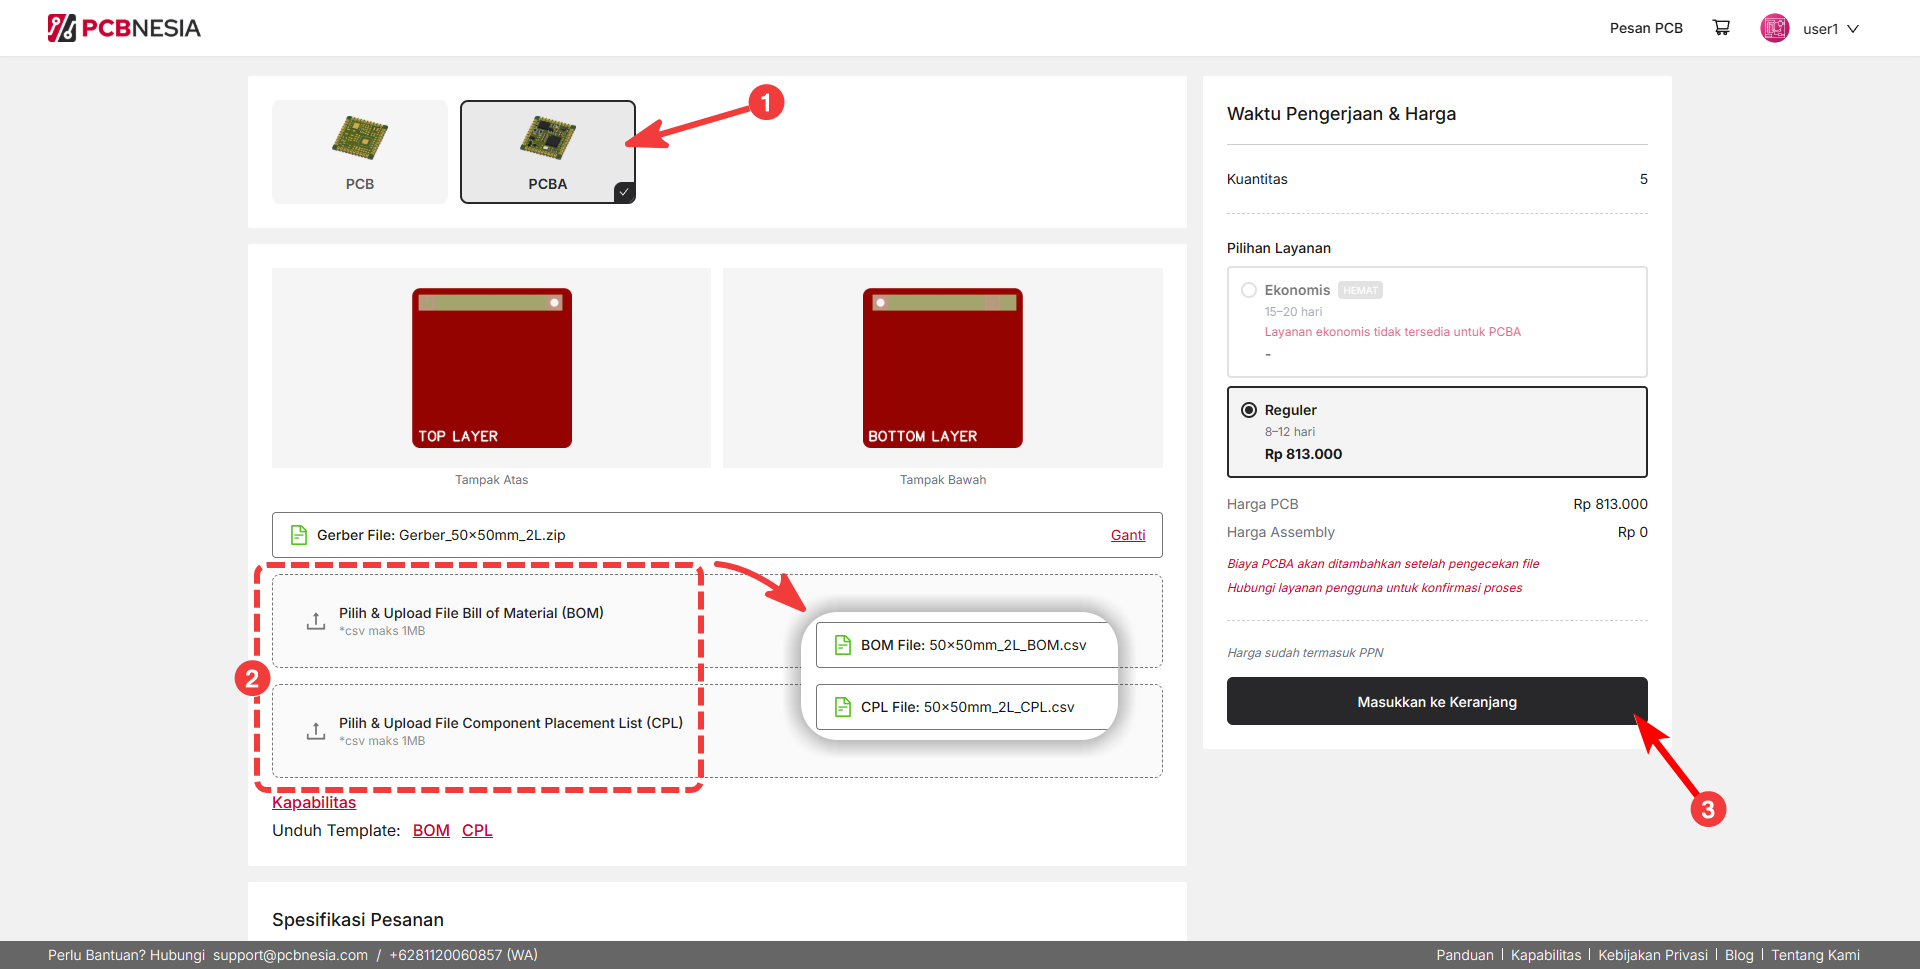Click the PCB board image icon
Viewport: 1920px width, 969px height.
pyautogui.click(x=360, y=138)
